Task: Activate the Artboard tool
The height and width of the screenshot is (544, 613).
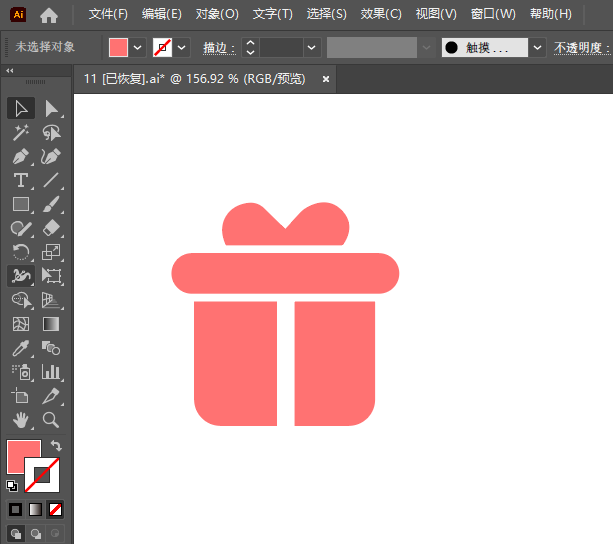Action: 21,396
